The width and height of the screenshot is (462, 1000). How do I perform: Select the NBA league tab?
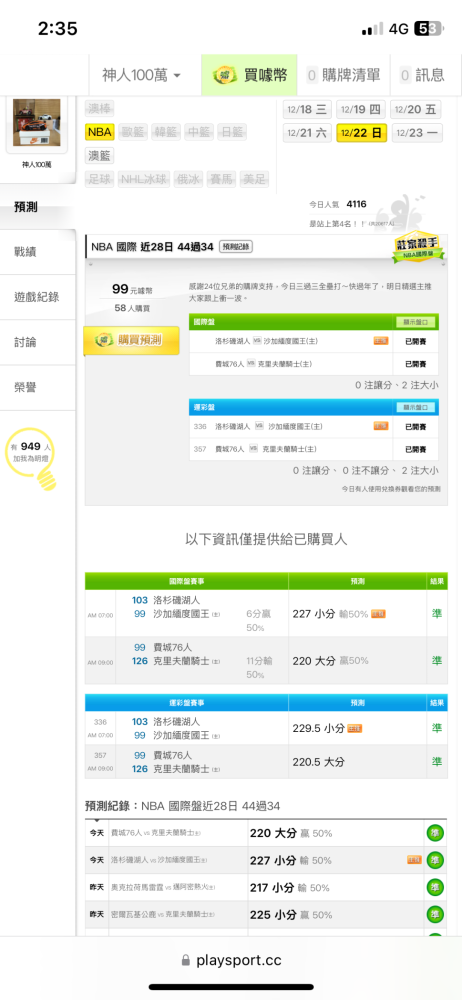pyautogui.click(x=100, y=132)
